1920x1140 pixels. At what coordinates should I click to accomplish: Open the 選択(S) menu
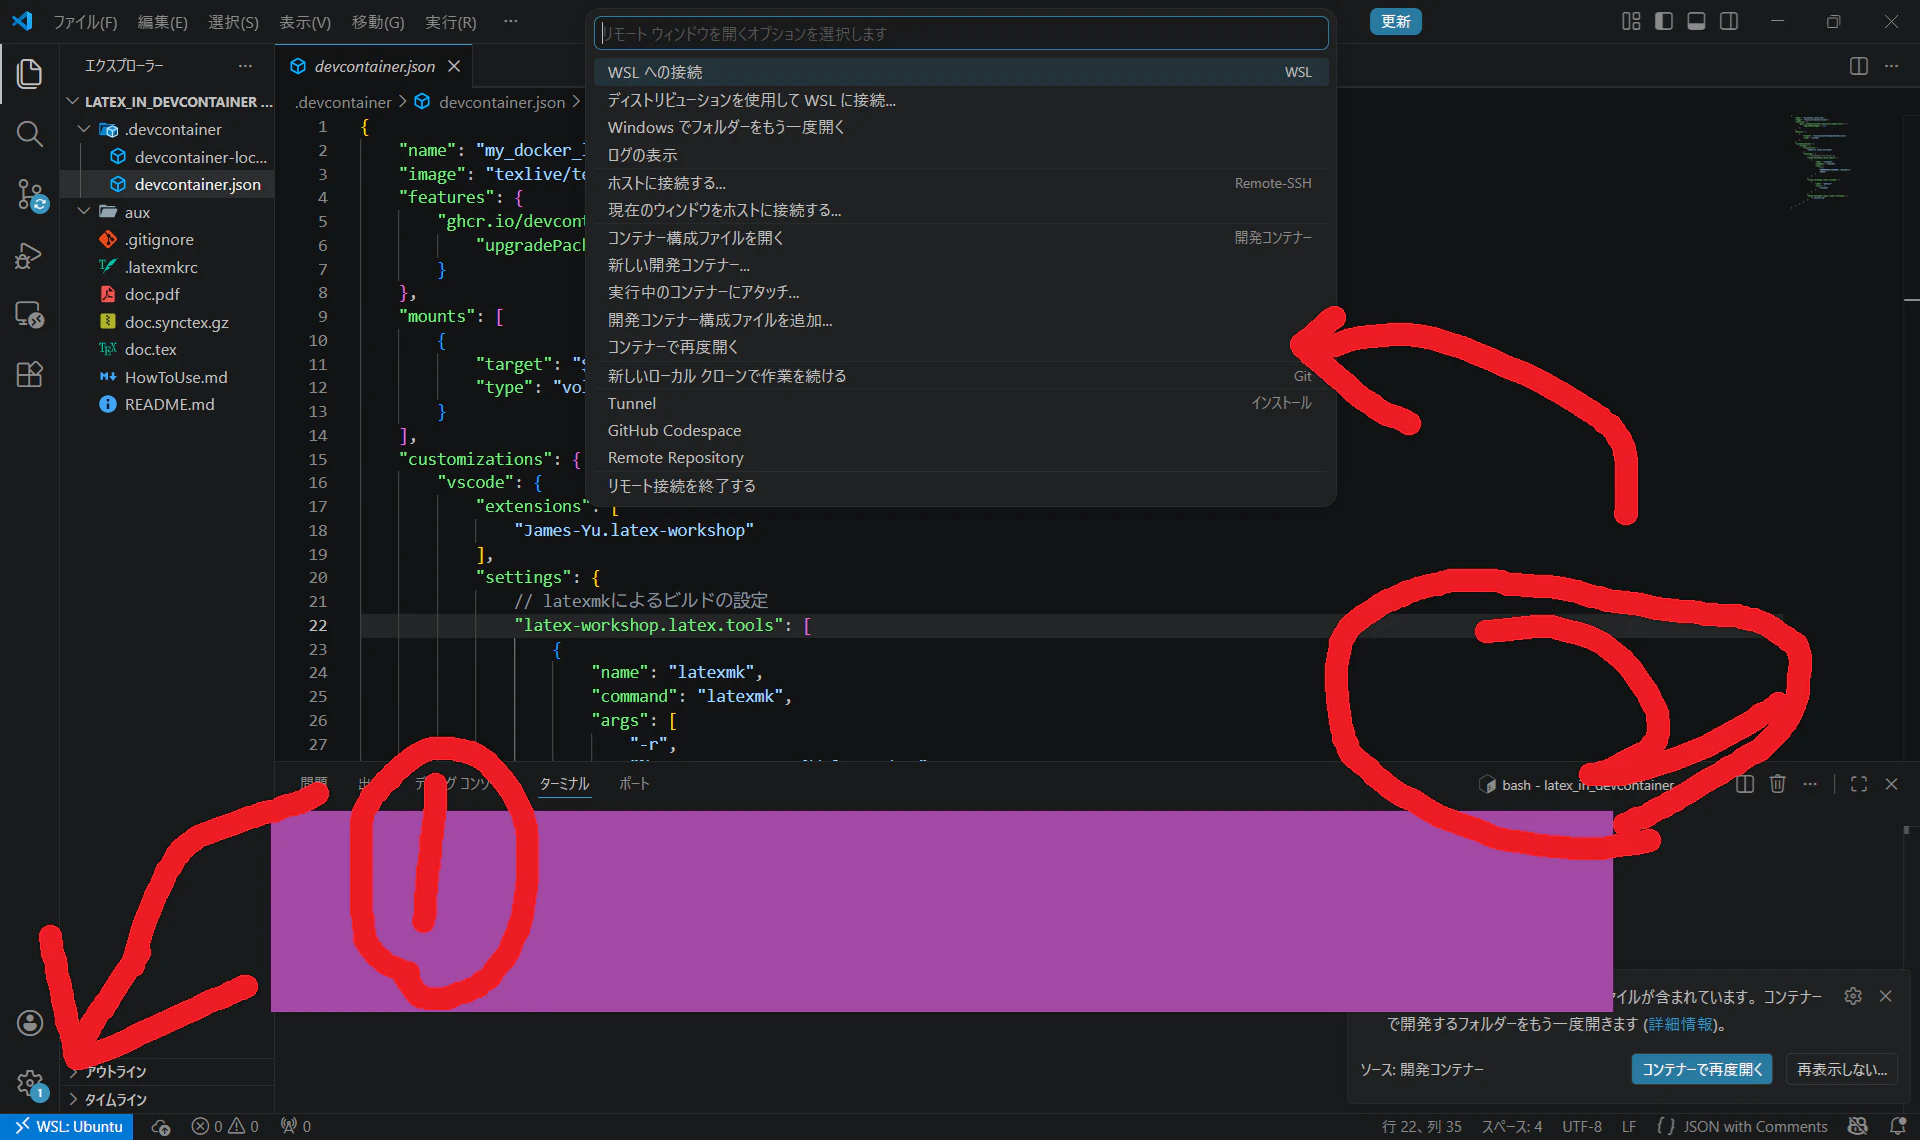pyautogui.click(x=233, y=22)
